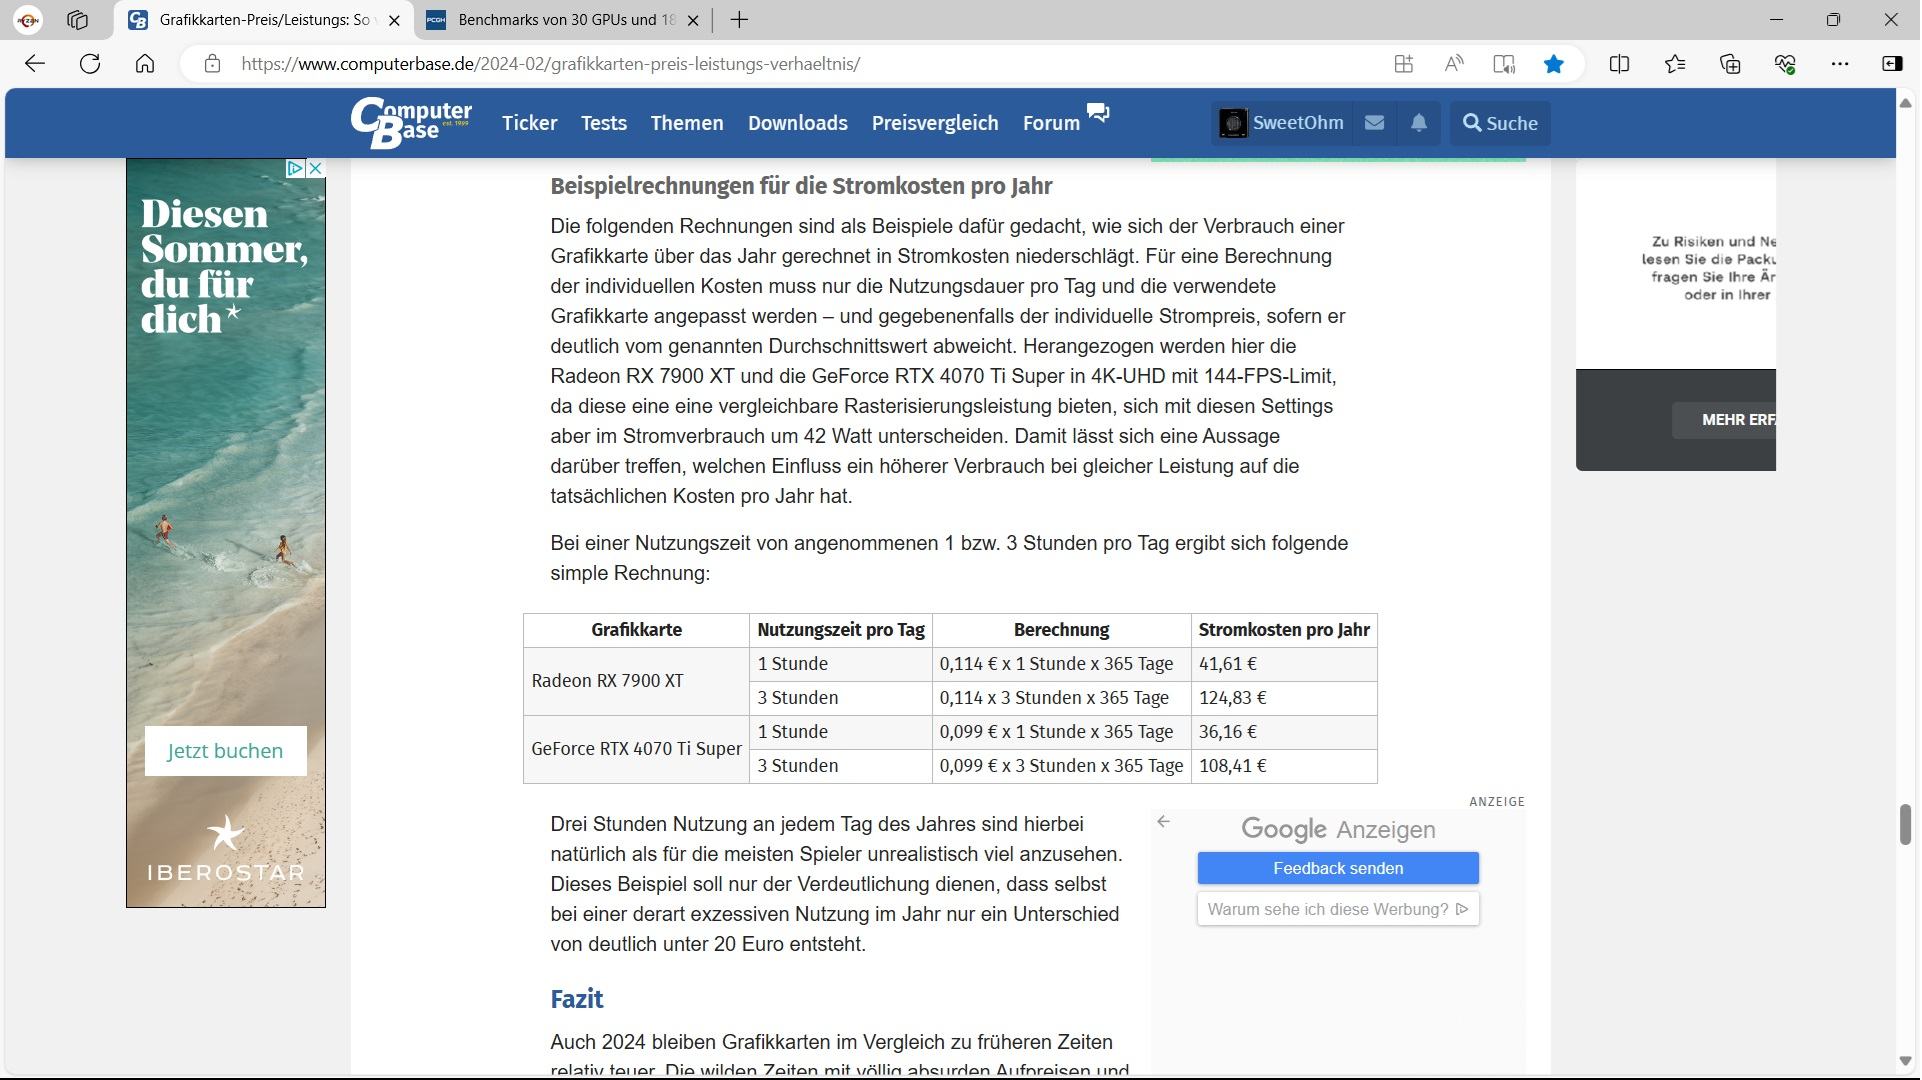
Task: Open the Tests menu item
Action: point(603,123)
